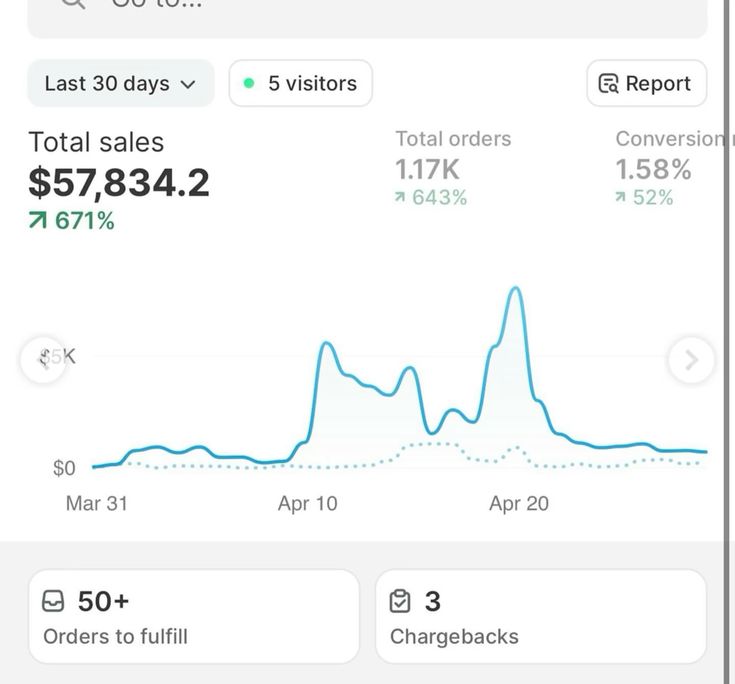Viewport: 735px width, 684px height.
Task: Click the green live visitors dot
Action: (249, 84)
